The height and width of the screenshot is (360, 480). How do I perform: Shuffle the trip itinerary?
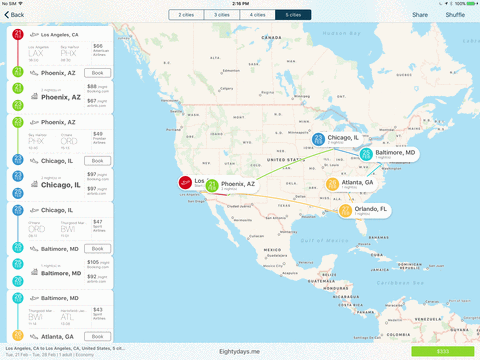pos(455,15)
